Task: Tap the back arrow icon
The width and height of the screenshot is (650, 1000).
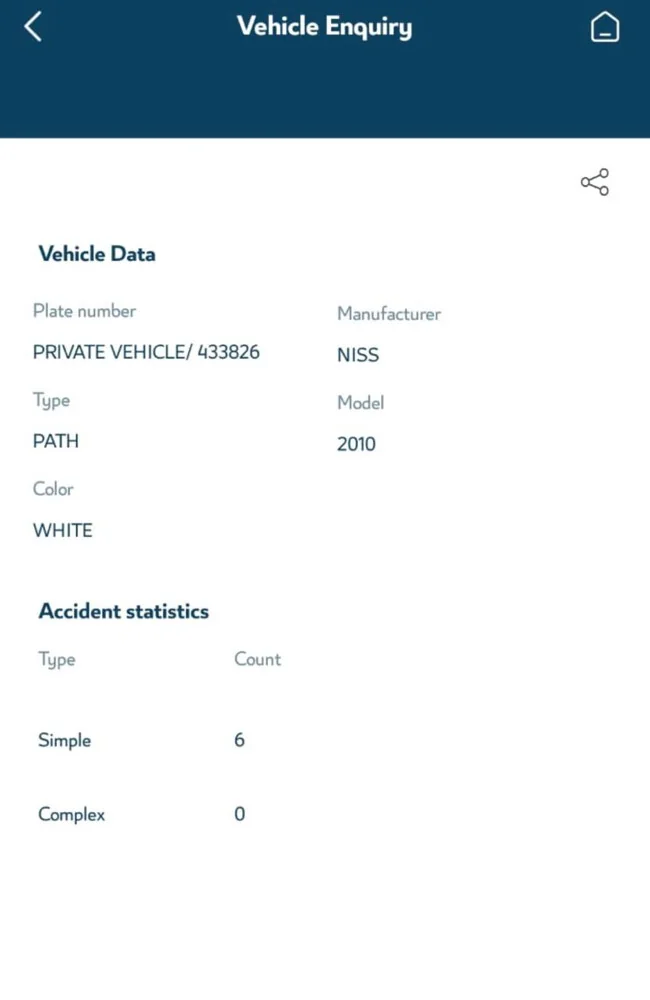Action: coord(33,27)
